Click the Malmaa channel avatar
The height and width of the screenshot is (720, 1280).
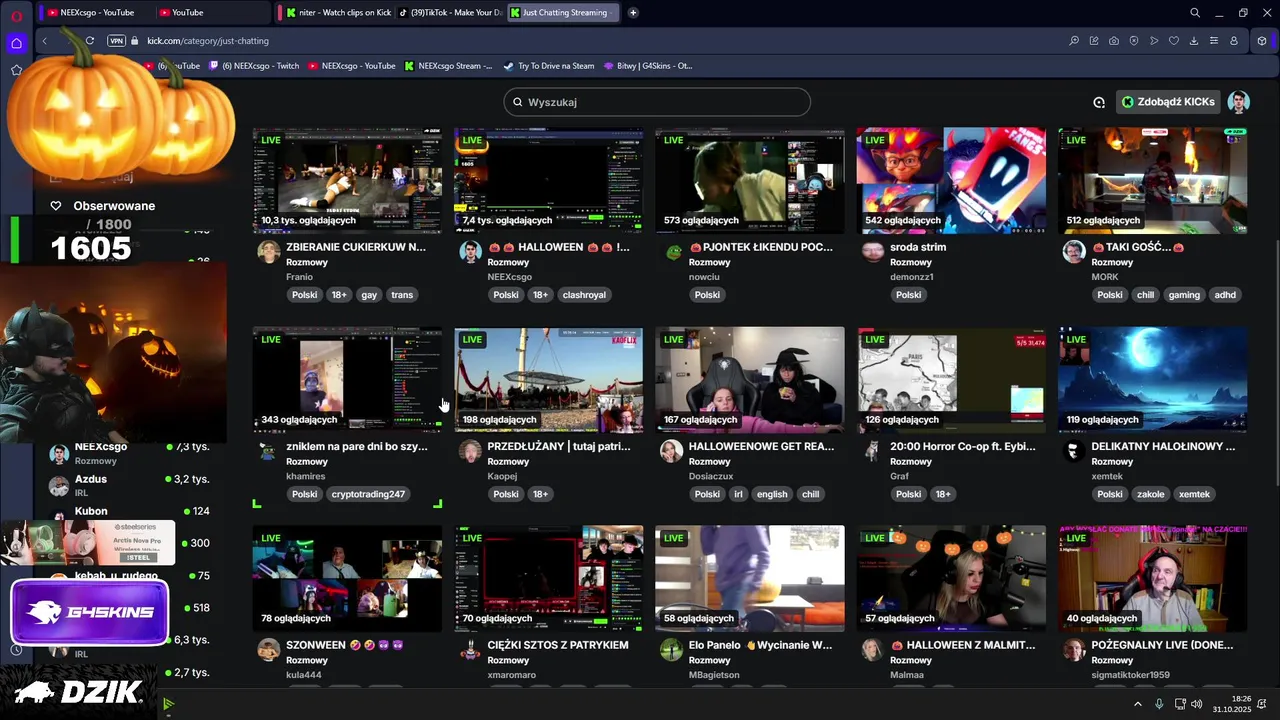tap(873, 650)
